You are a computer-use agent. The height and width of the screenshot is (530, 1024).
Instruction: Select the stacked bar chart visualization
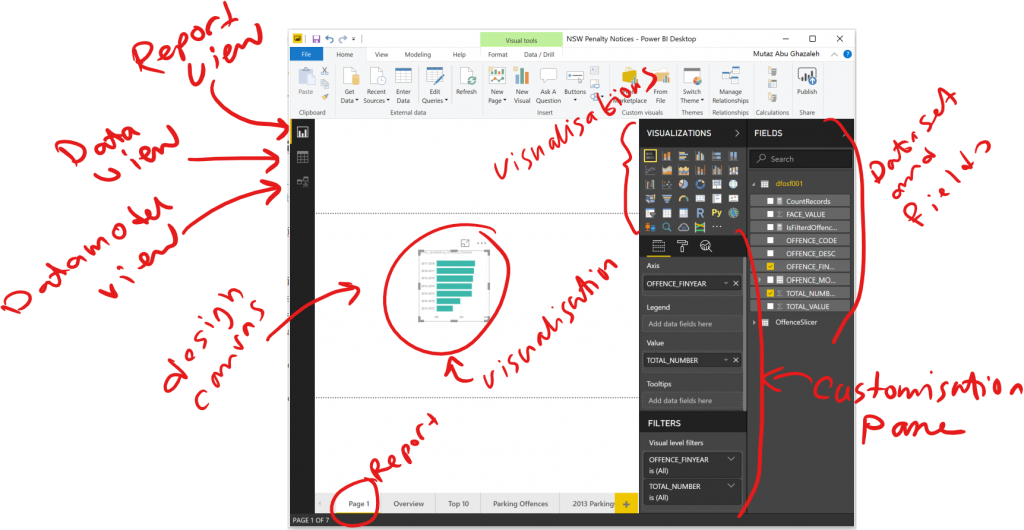(650, 155)
